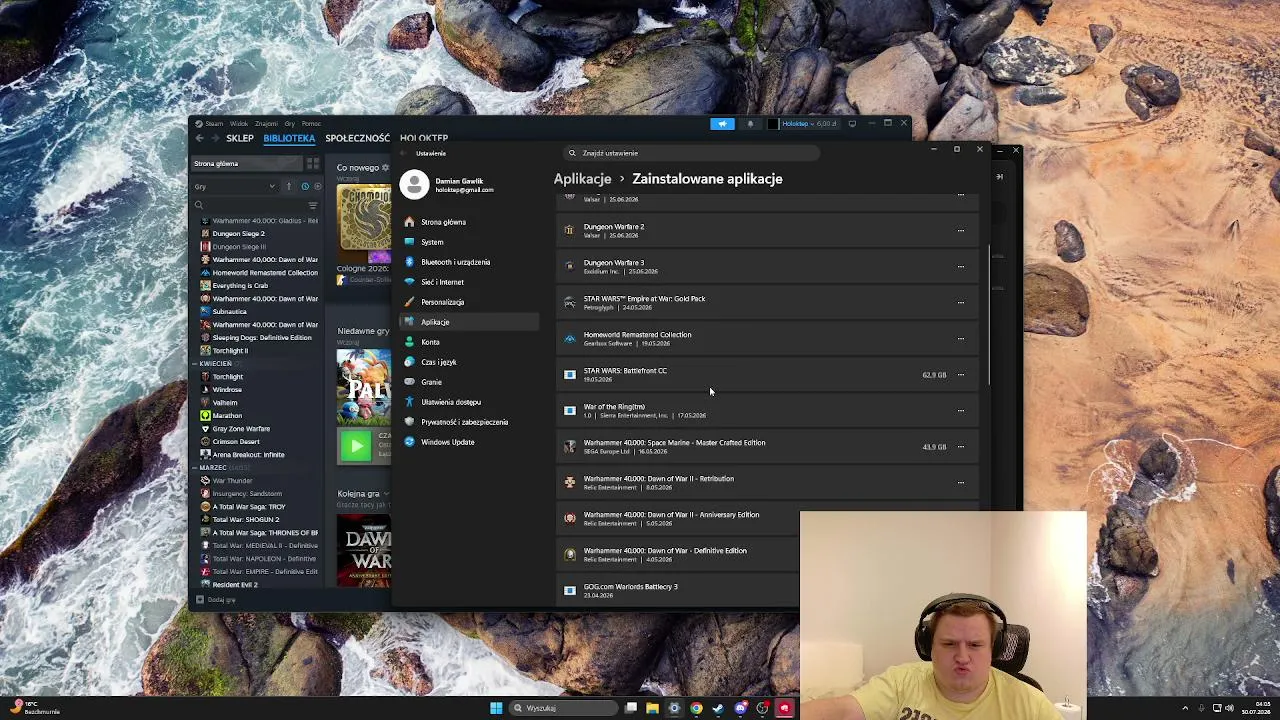Click the Settings back arrow

tap(403, 153)
